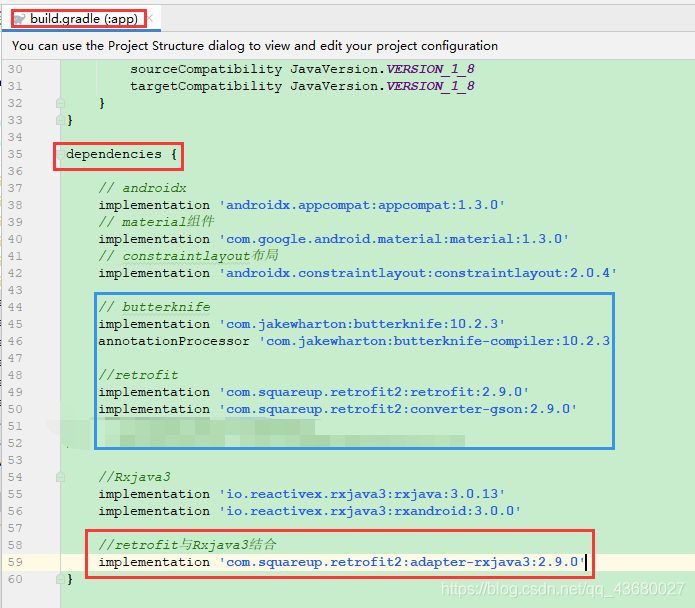Click the 'io.reactivex.rxjava3:rxandroid:3.0.0' string
Image resolution: width=695 pixels, height=608 pixels.
pyautogui.click(x=370, y=511)
